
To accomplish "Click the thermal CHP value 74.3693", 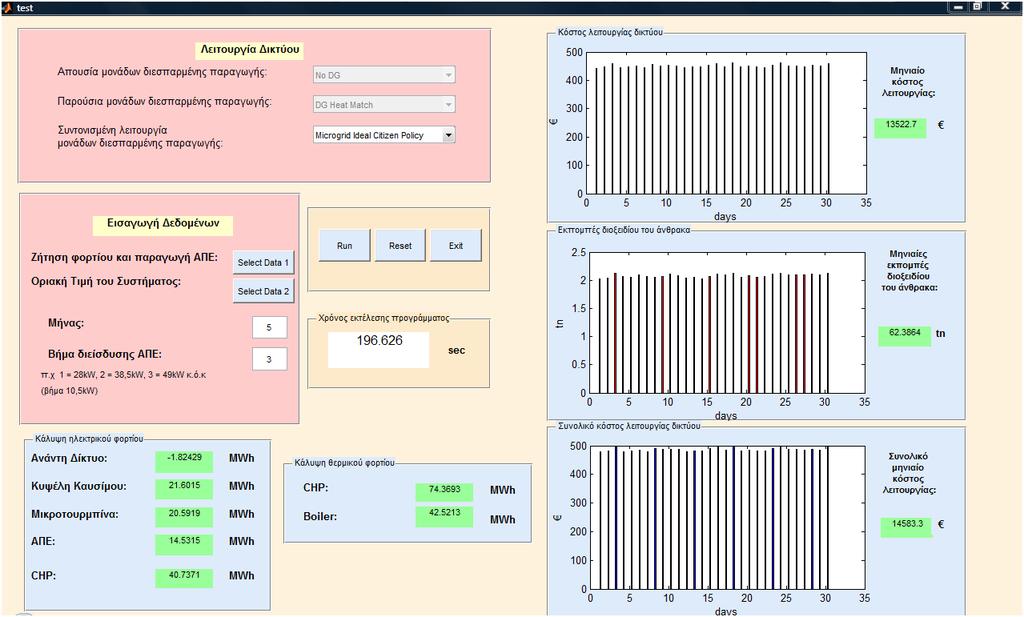I will pos(444,492).
